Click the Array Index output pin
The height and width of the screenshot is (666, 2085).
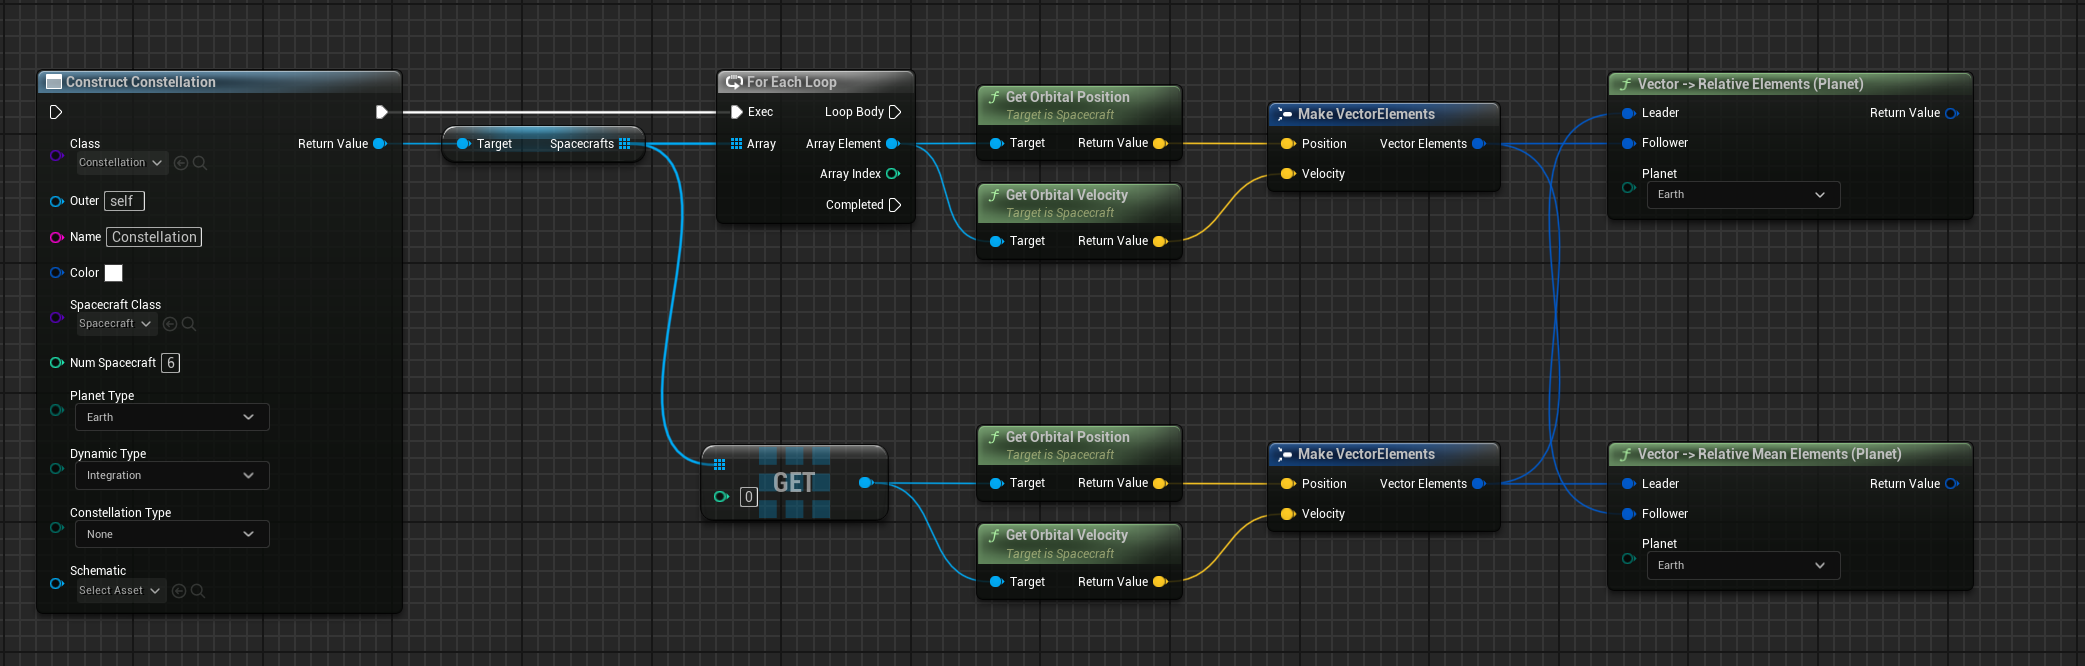(x=893, y=174)
